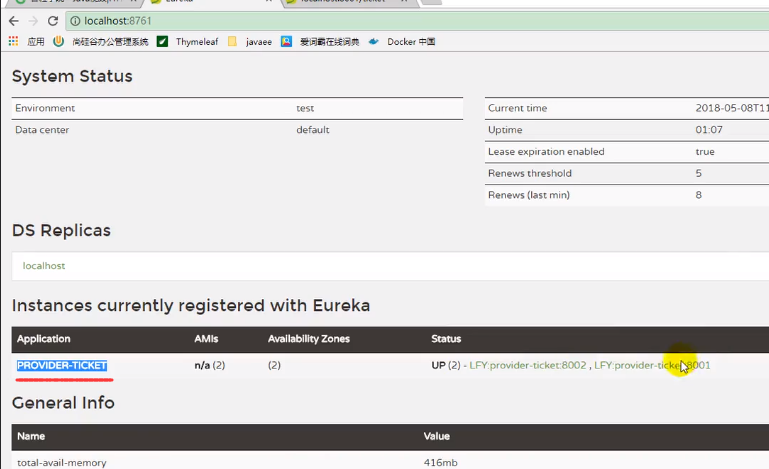
Task: Click the Renews (last min) value 8
Action: [x=698, y=195]
